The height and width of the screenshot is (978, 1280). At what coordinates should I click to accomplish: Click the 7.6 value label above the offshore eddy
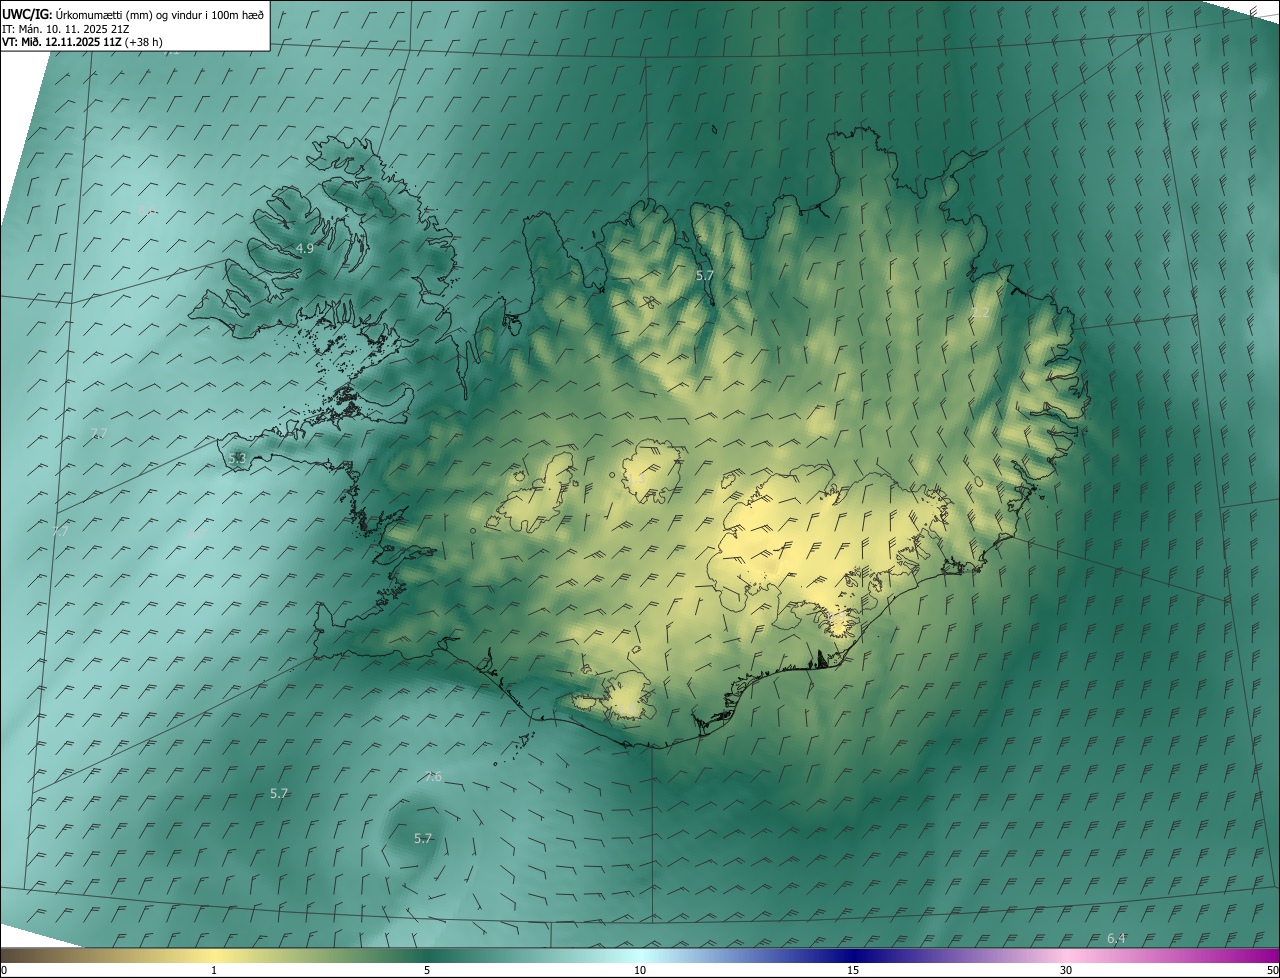point(432,777)
